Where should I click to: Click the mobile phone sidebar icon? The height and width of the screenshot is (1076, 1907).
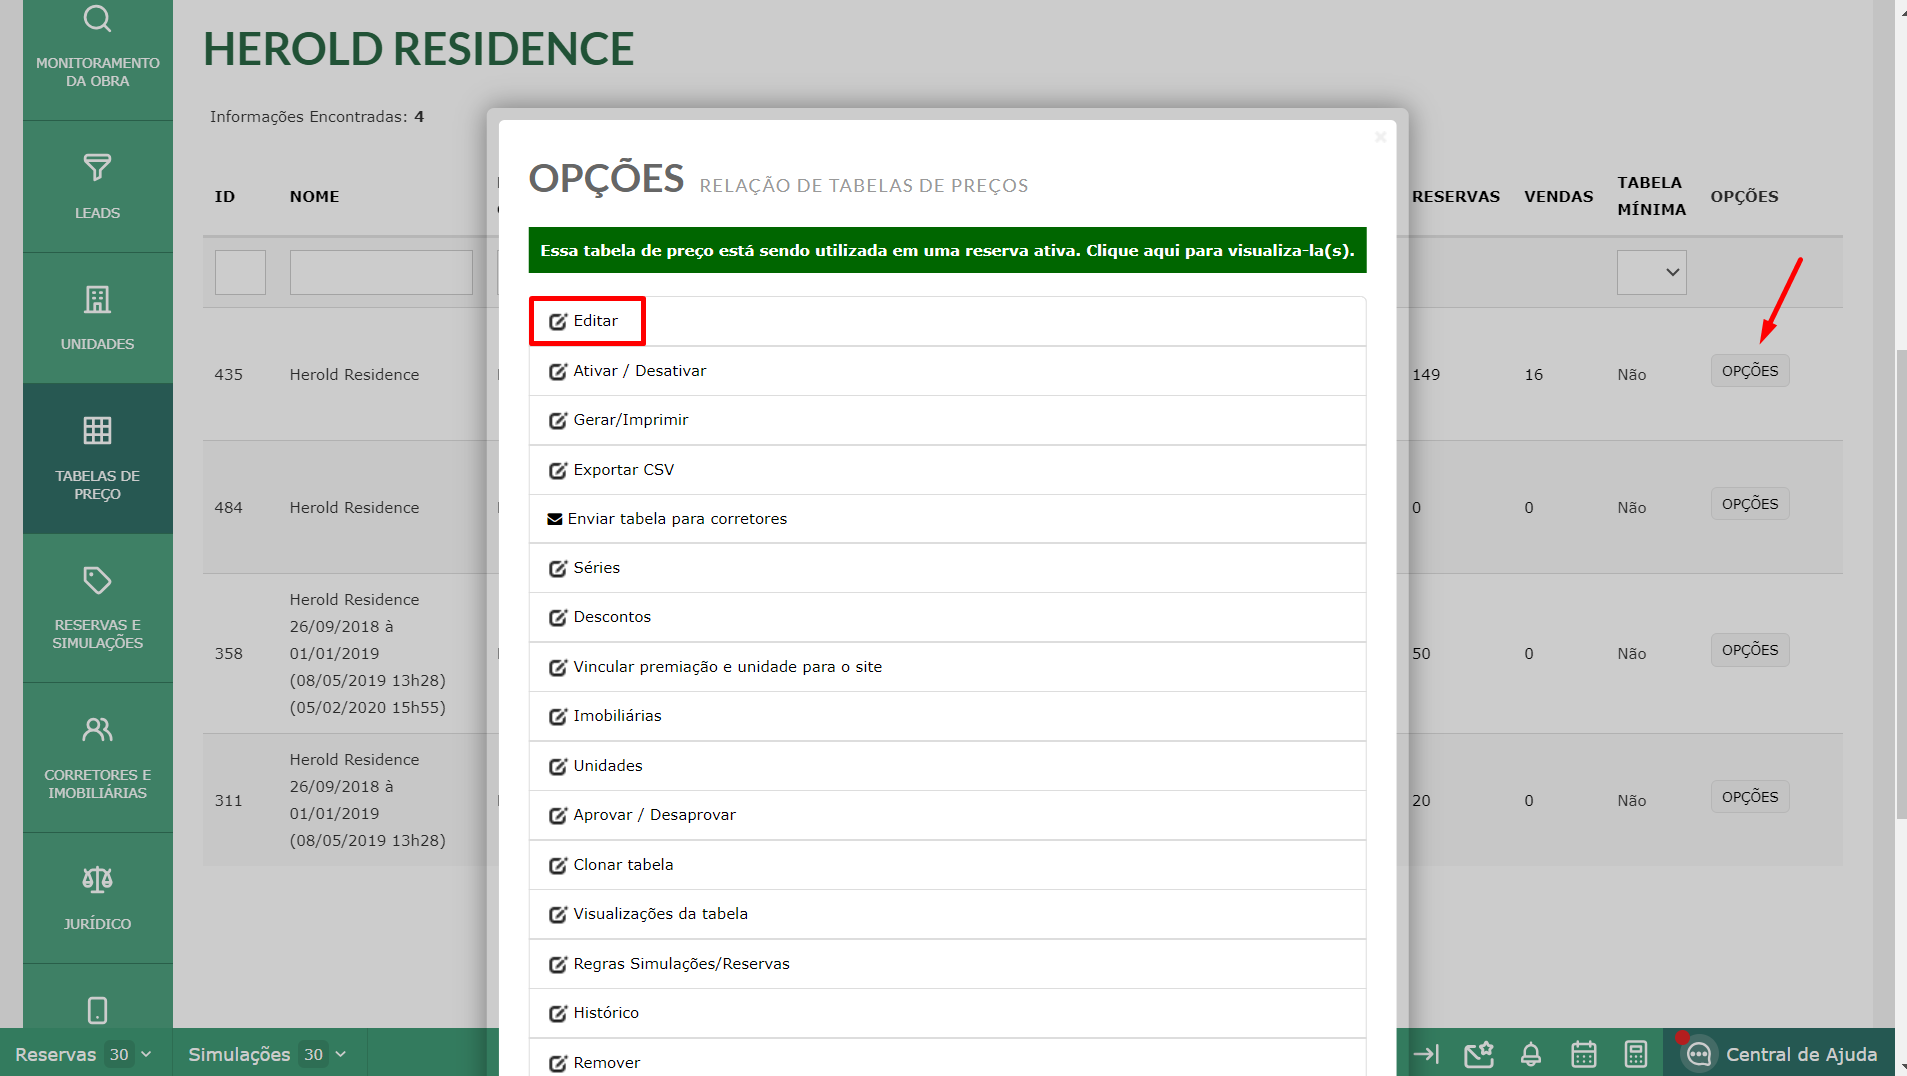[x=97, y=1010]
